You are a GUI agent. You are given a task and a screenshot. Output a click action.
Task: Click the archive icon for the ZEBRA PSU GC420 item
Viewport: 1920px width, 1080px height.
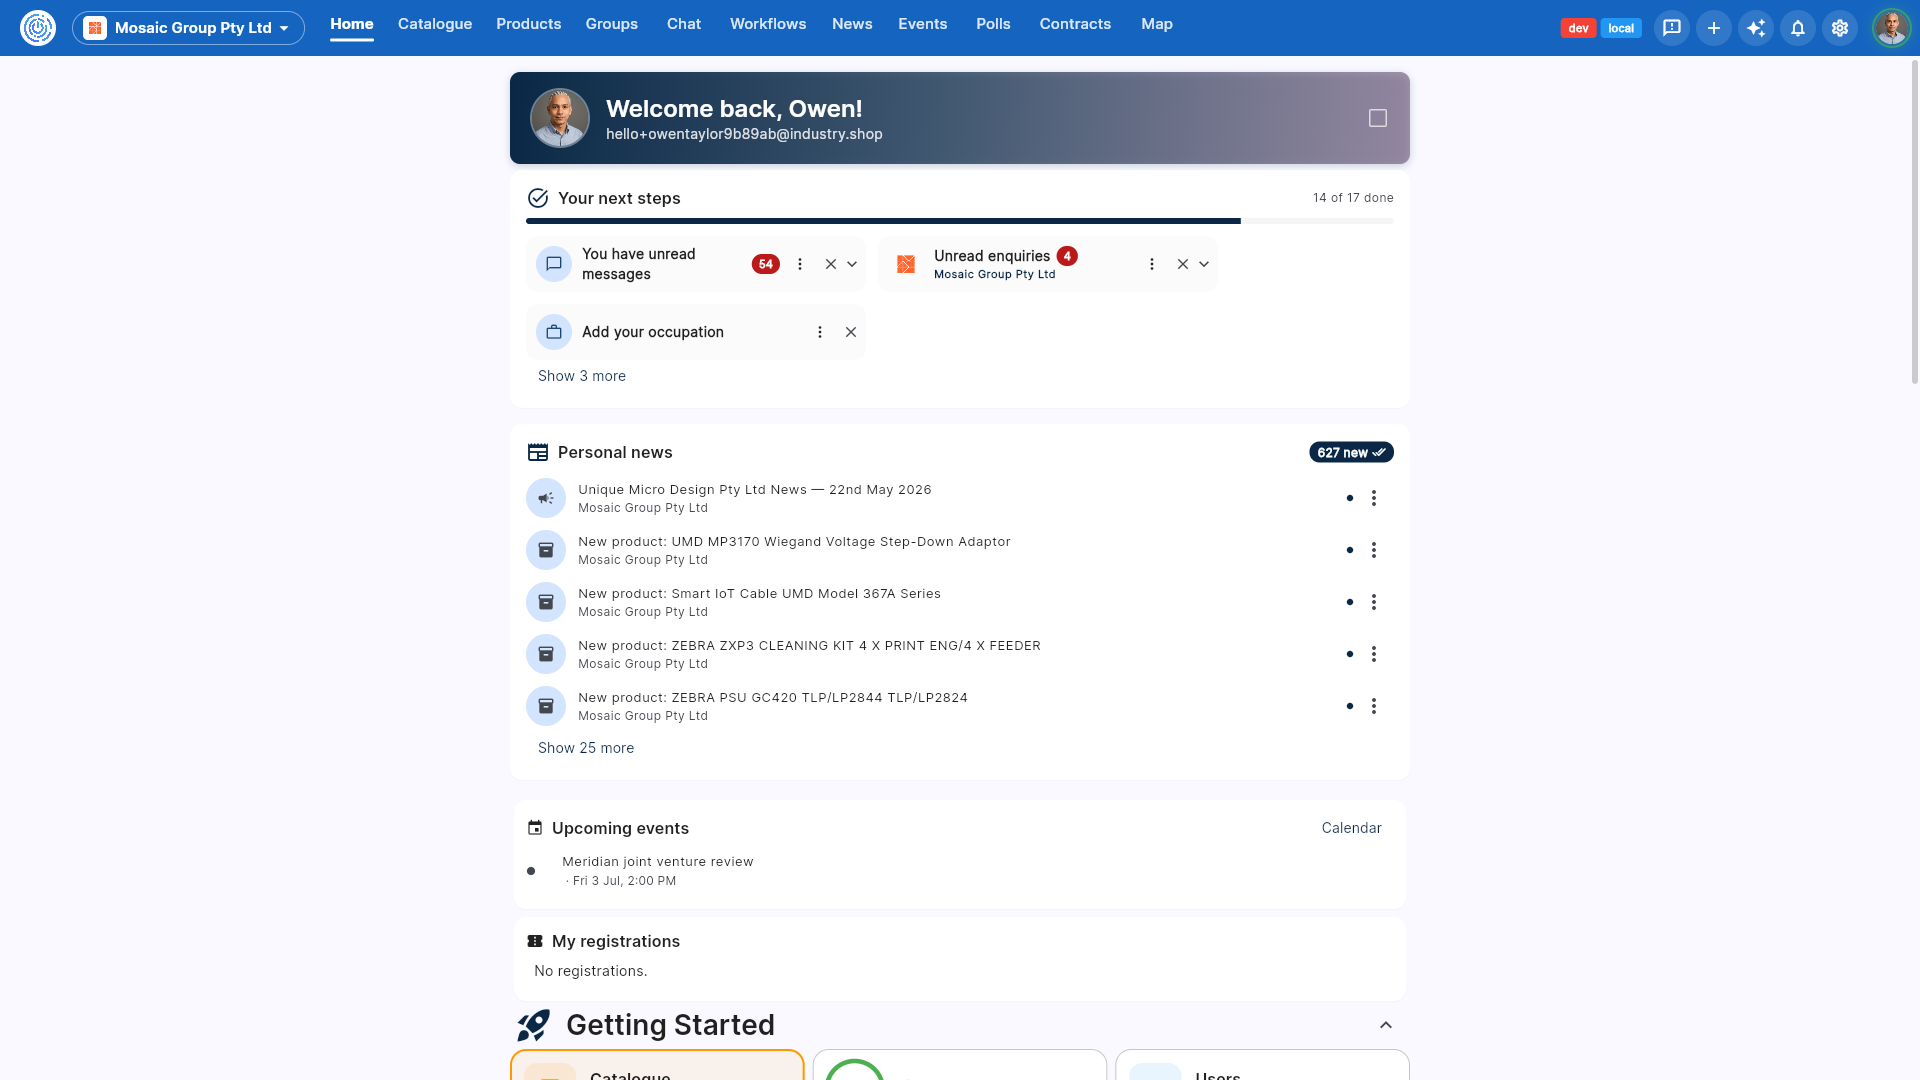tap(546, 706)
